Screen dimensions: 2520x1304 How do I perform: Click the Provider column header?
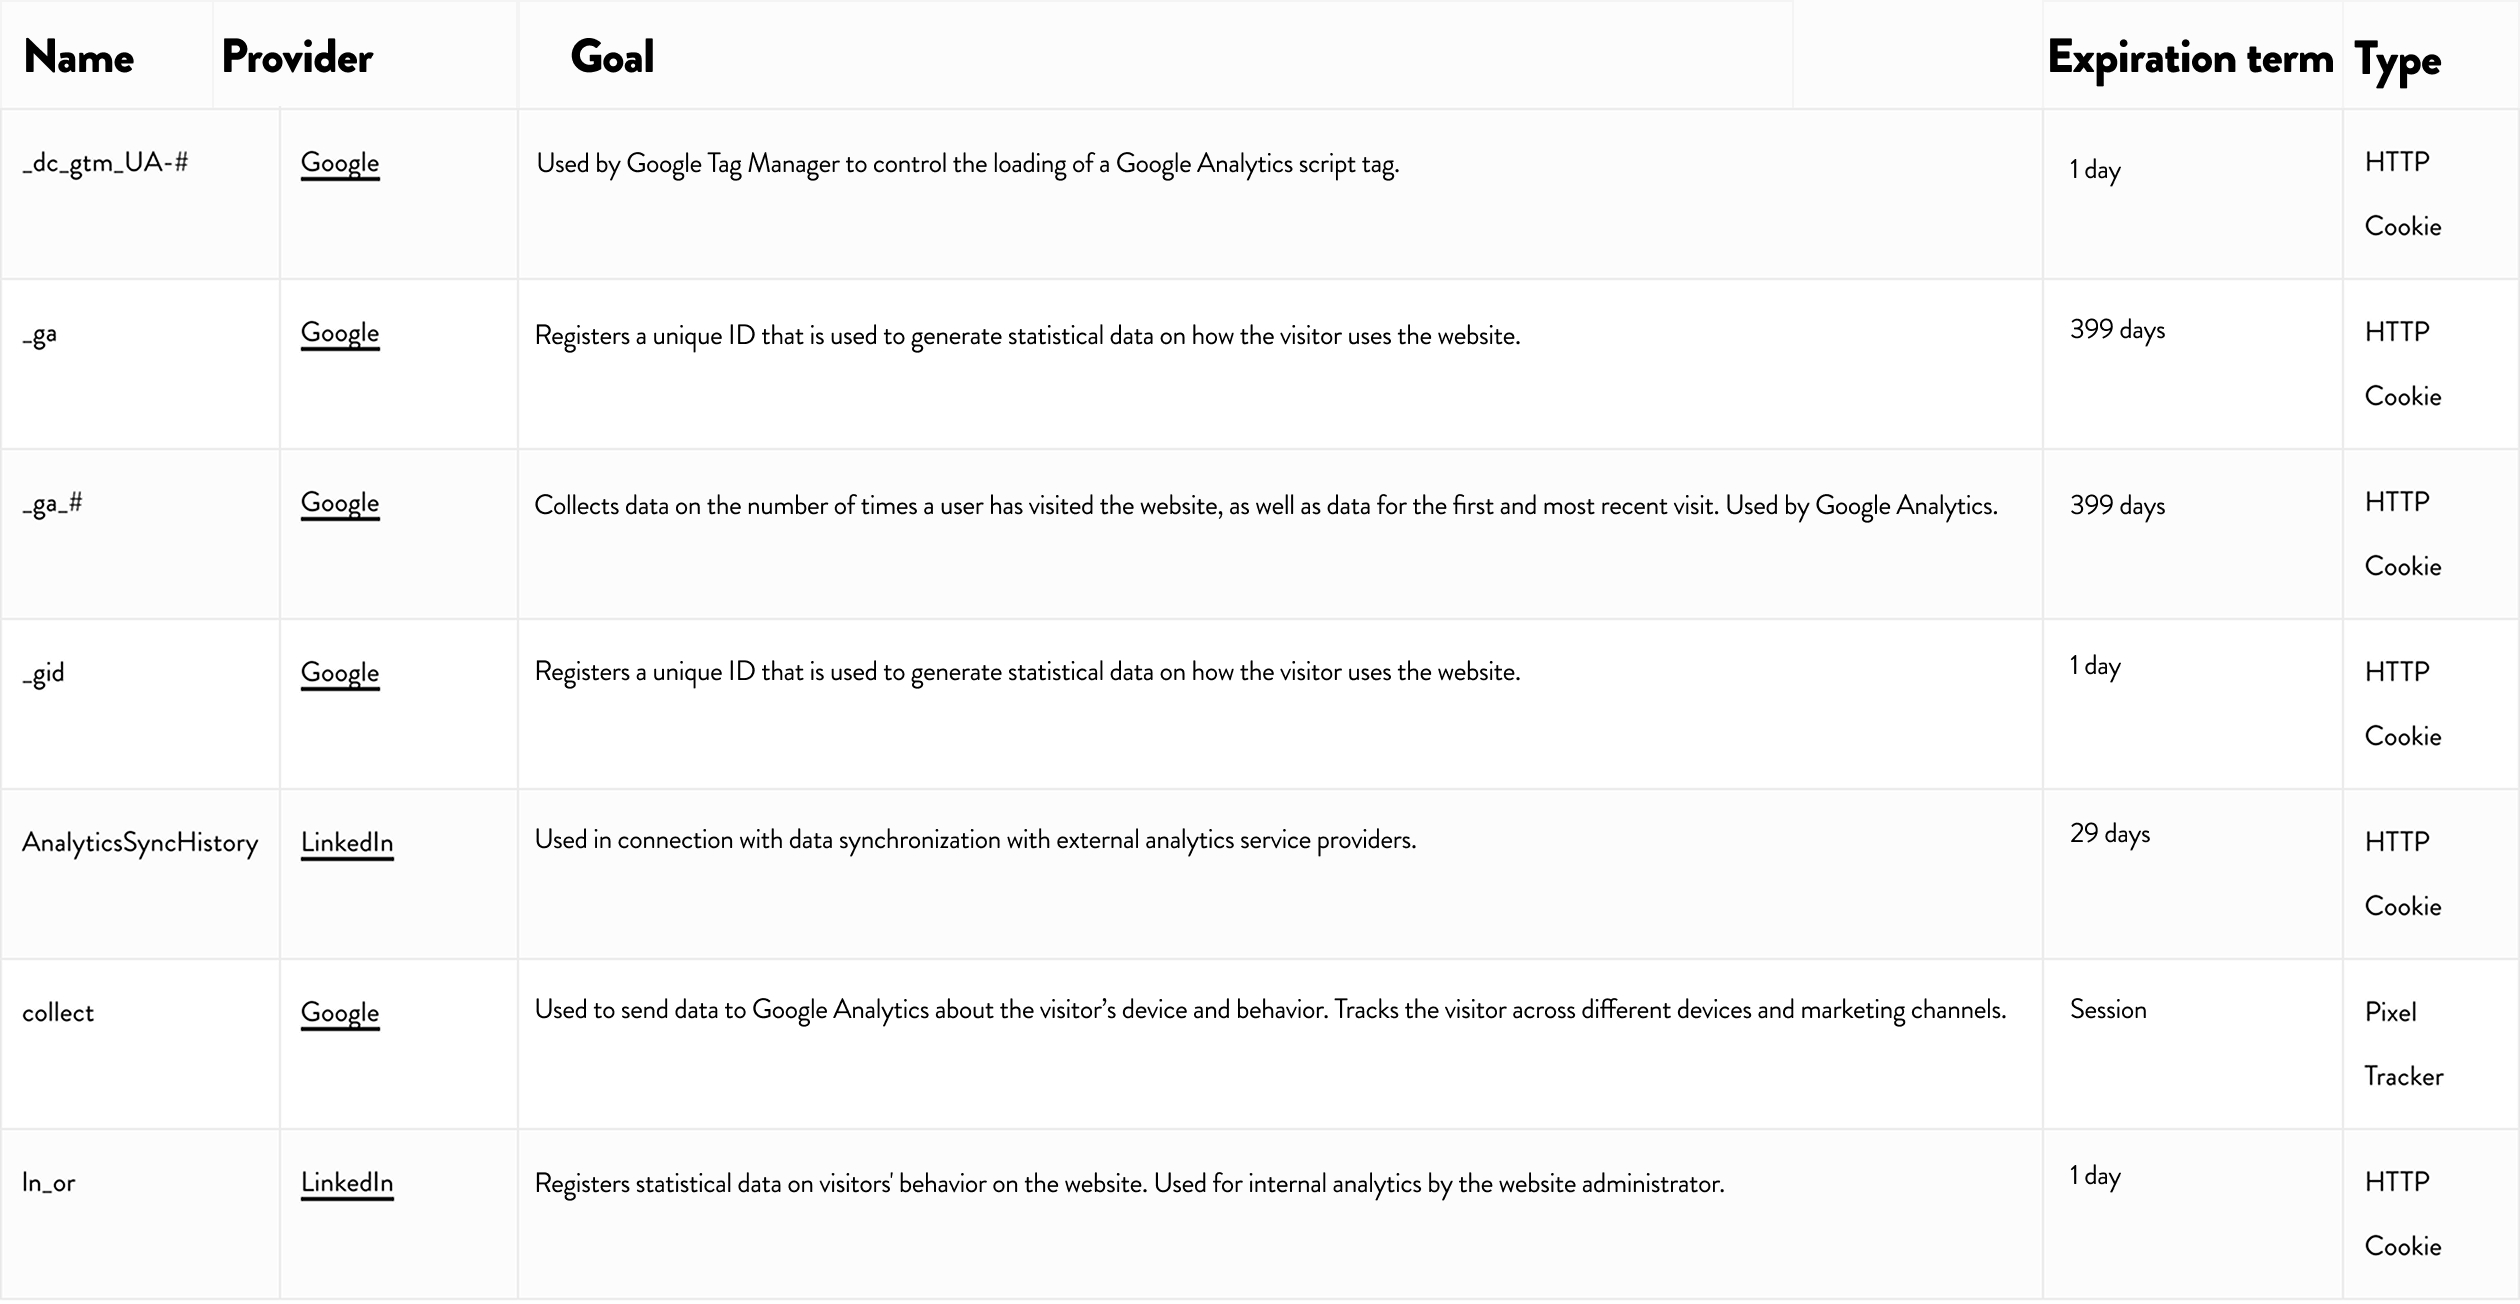pos(297,57)
